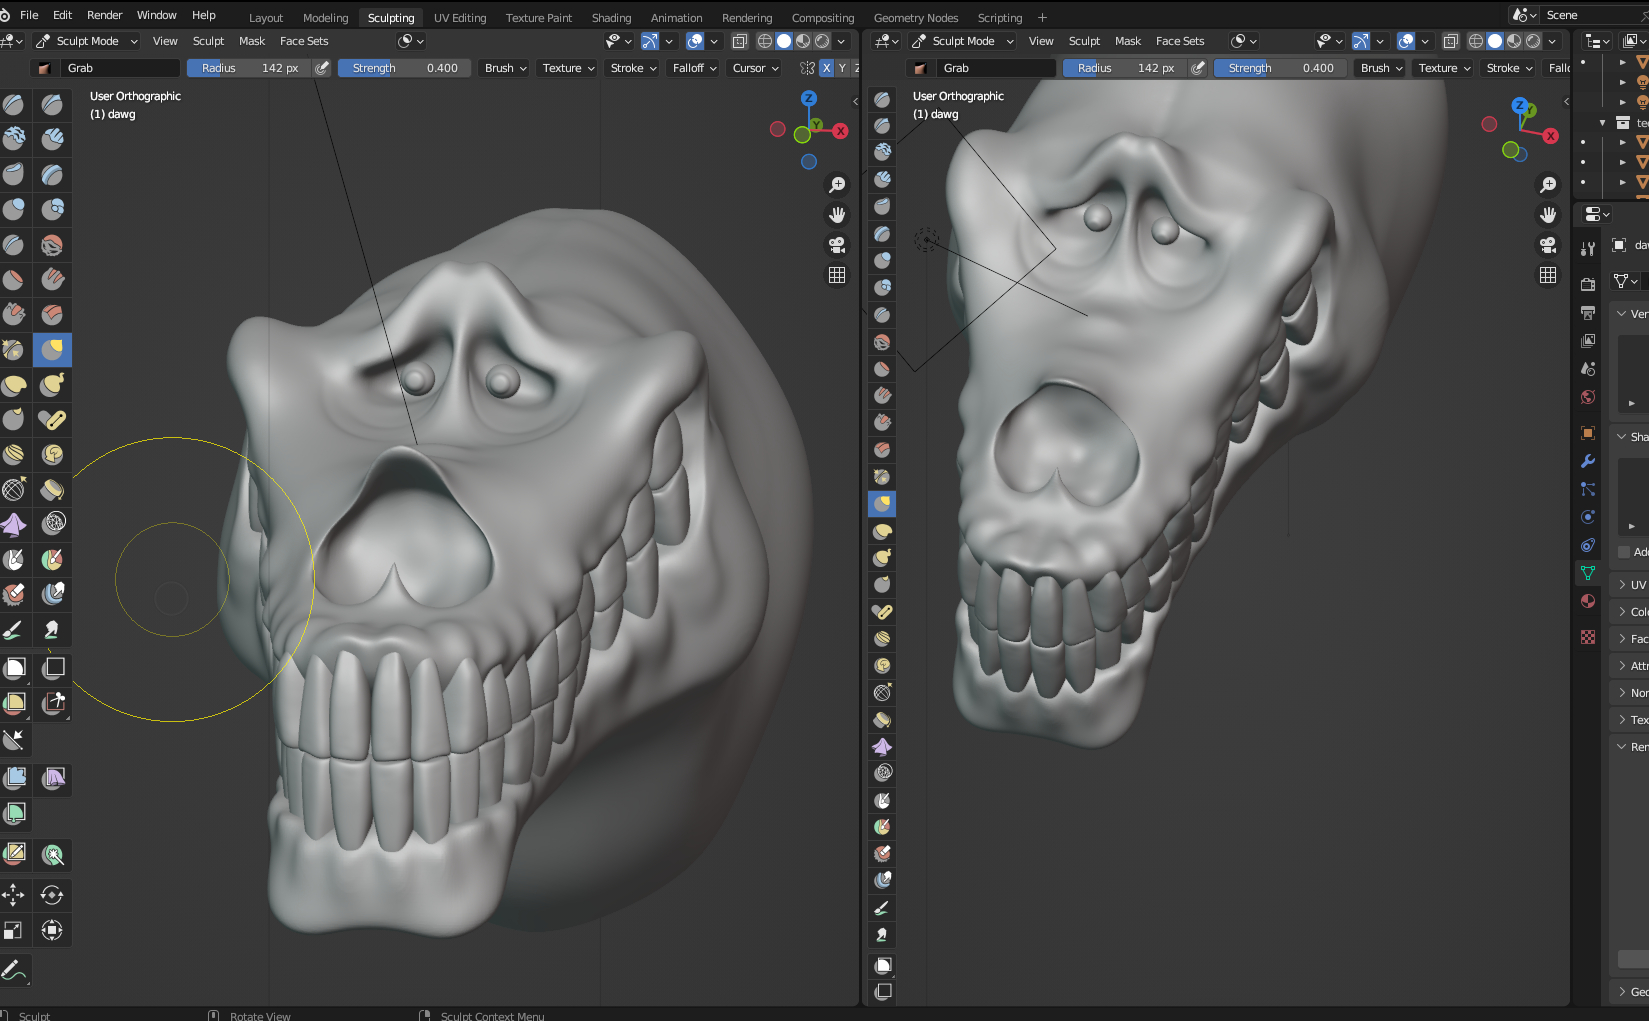Open Face Sets menu in left viewport

pyautogui.click(x=304, y=41)
